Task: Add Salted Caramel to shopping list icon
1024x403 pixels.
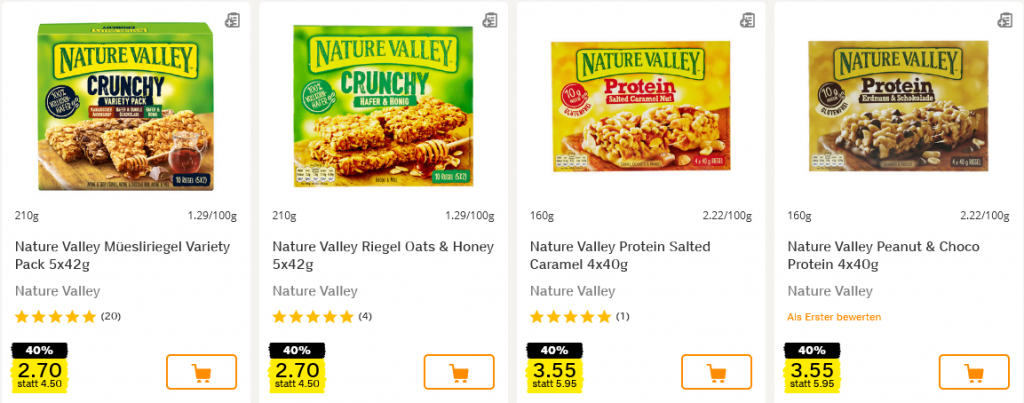Action: pos(747,20)
